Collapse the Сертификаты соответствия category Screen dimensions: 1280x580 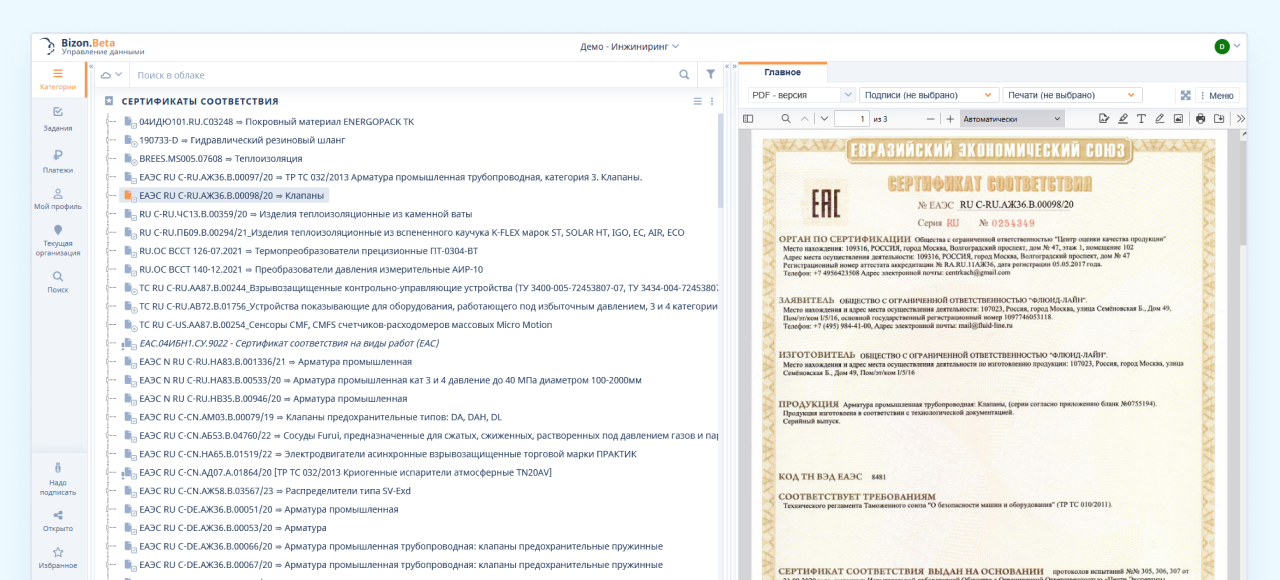tap(109, 101)
